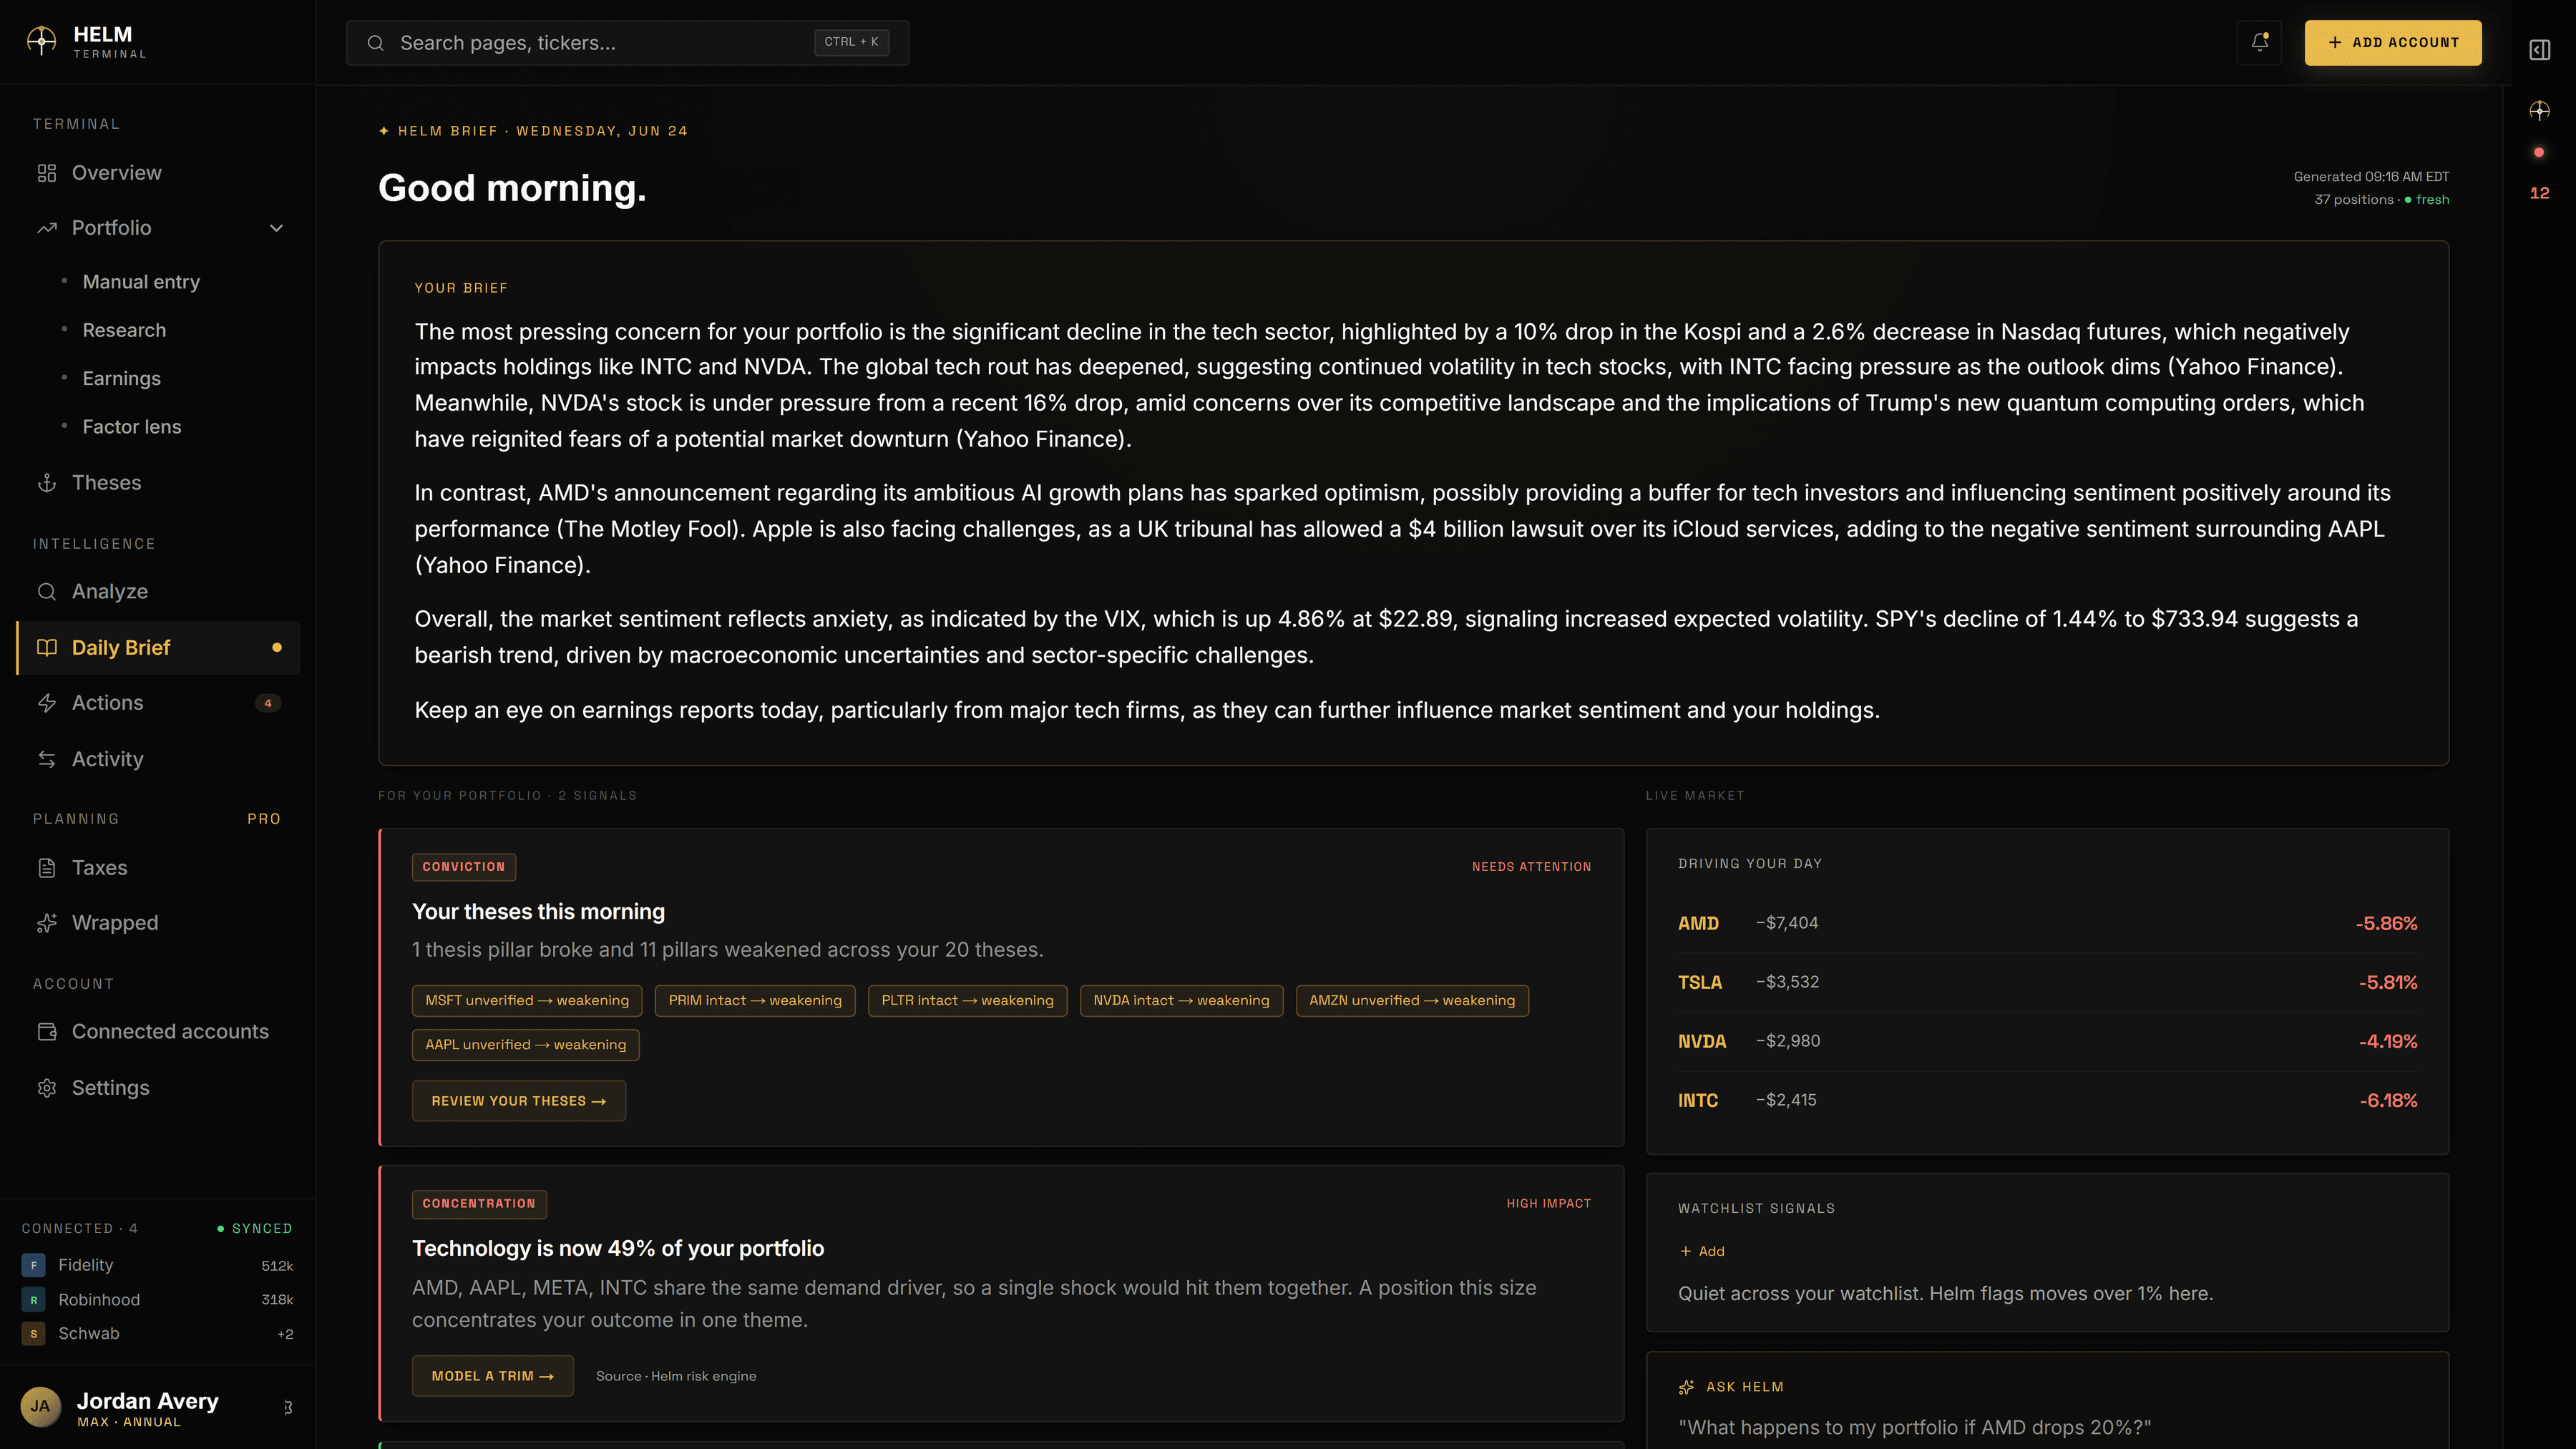The image size is (2576, 1449).
Task: Open Theses via anchor icon
Action: point(47,483)
